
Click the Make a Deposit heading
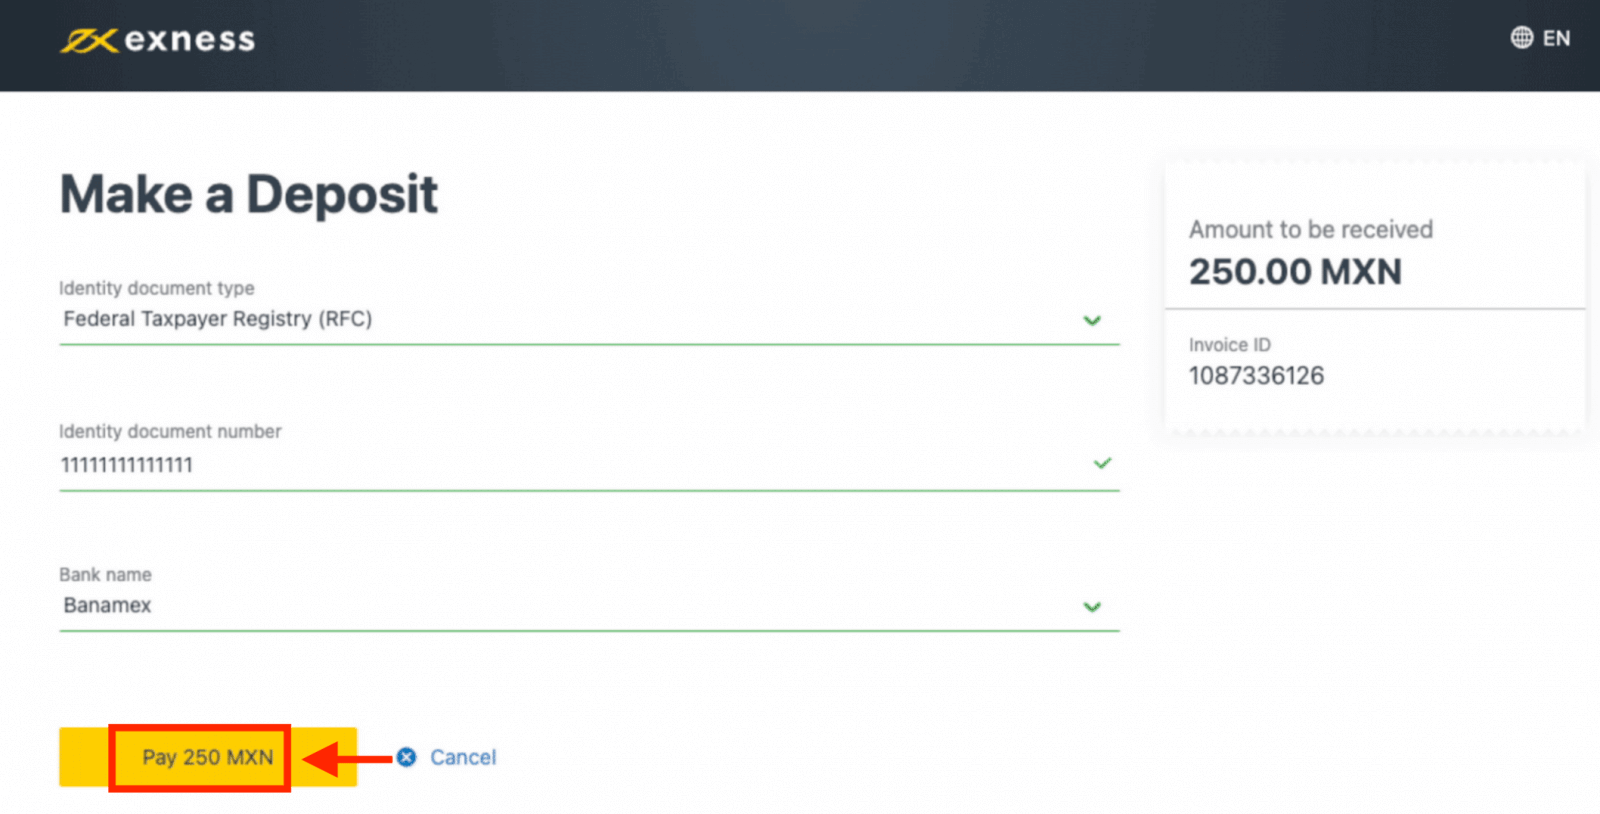[249, 194]
